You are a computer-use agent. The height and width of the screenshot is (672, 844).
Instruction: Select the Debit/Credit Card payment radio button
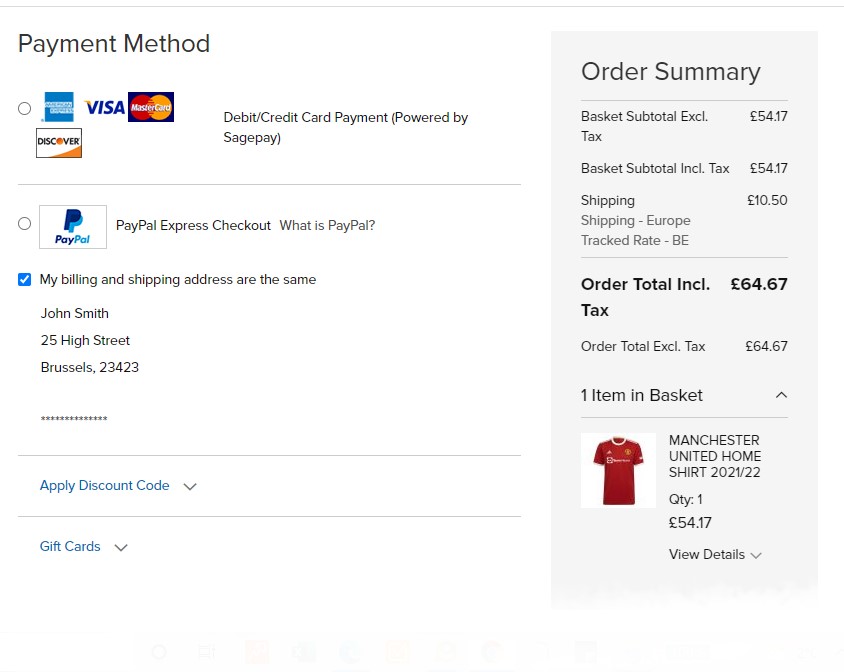click(x=25, y=108)
